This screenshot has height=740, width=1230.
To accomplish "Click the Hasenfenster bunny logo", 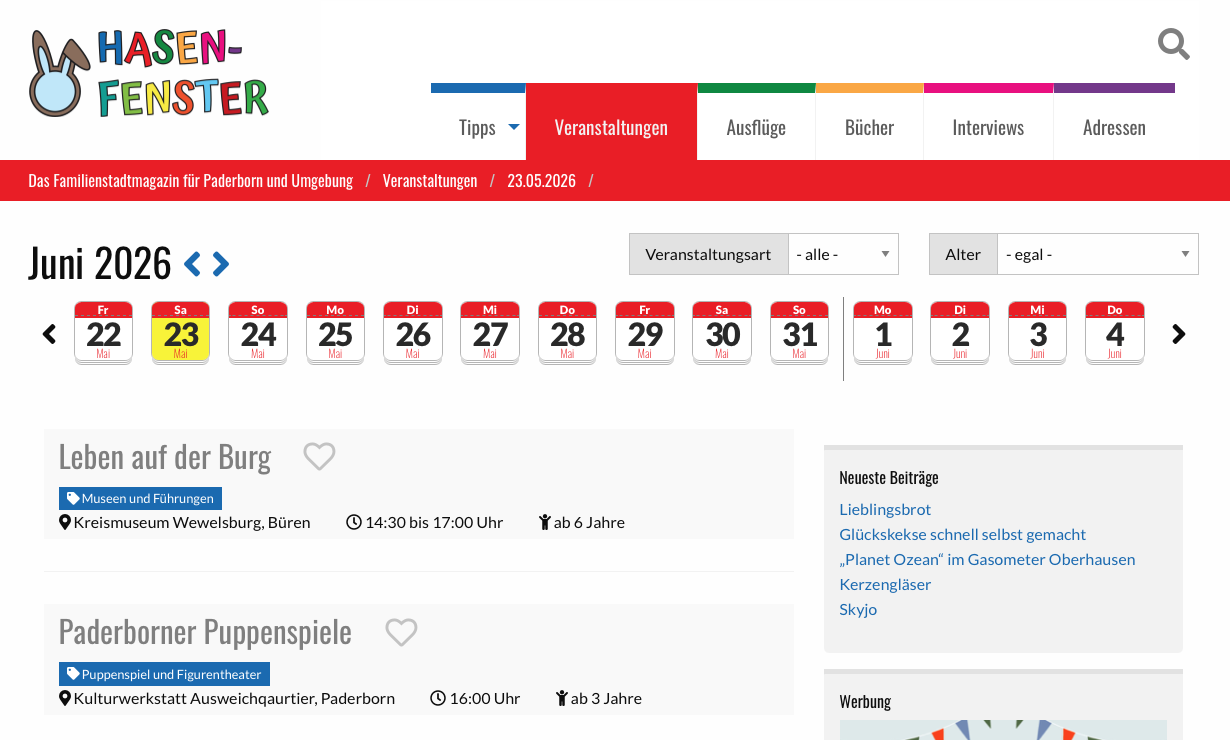I will coord(149,73).
